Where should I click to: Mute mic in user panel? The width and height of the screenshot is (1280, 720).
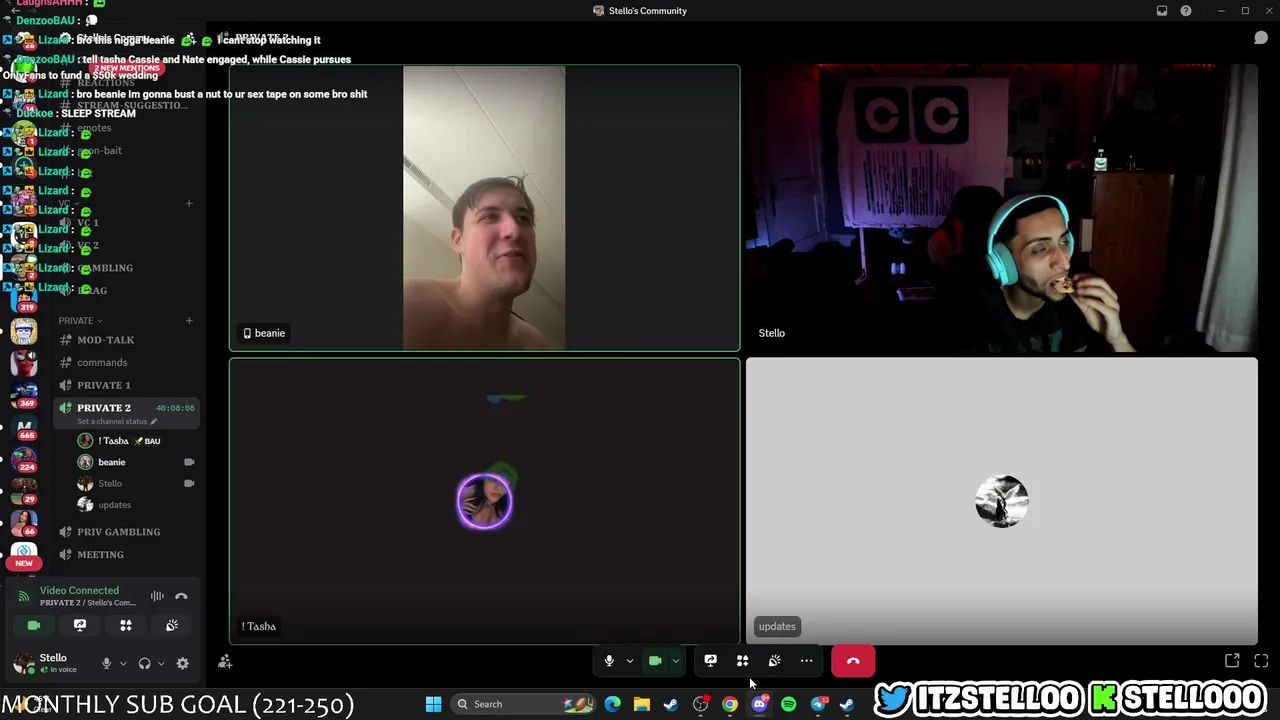[106, 663]
